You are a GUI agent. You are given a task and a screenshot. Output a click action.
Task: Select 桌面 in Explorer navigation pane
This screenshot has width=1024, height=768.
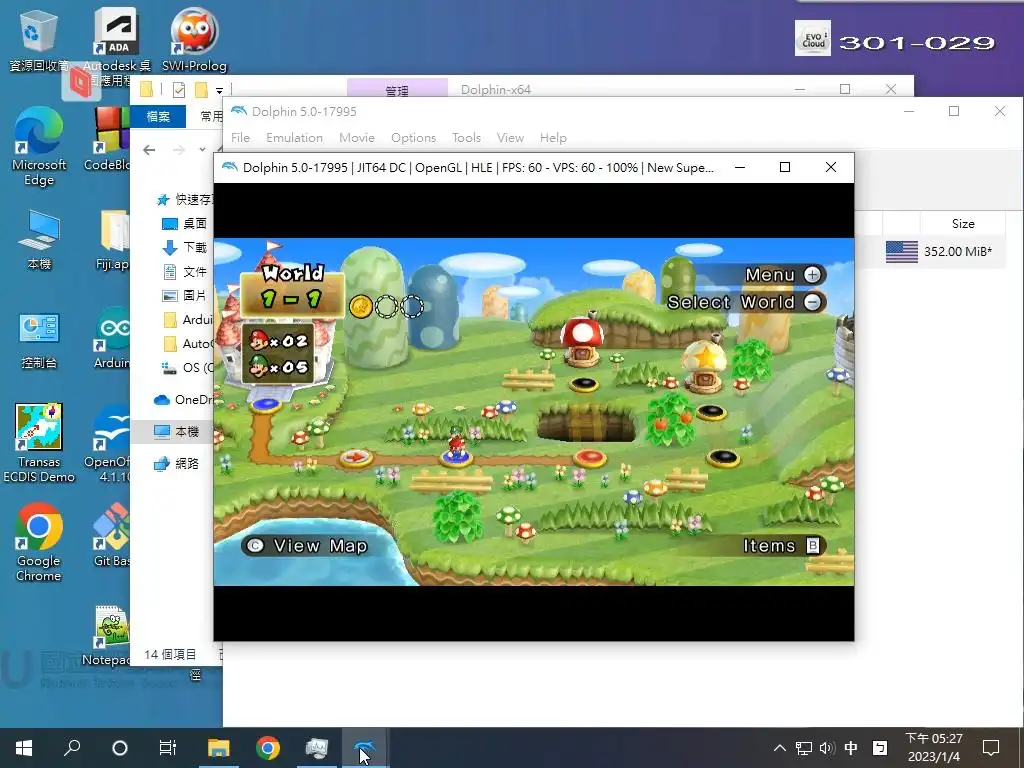(184, 223)
